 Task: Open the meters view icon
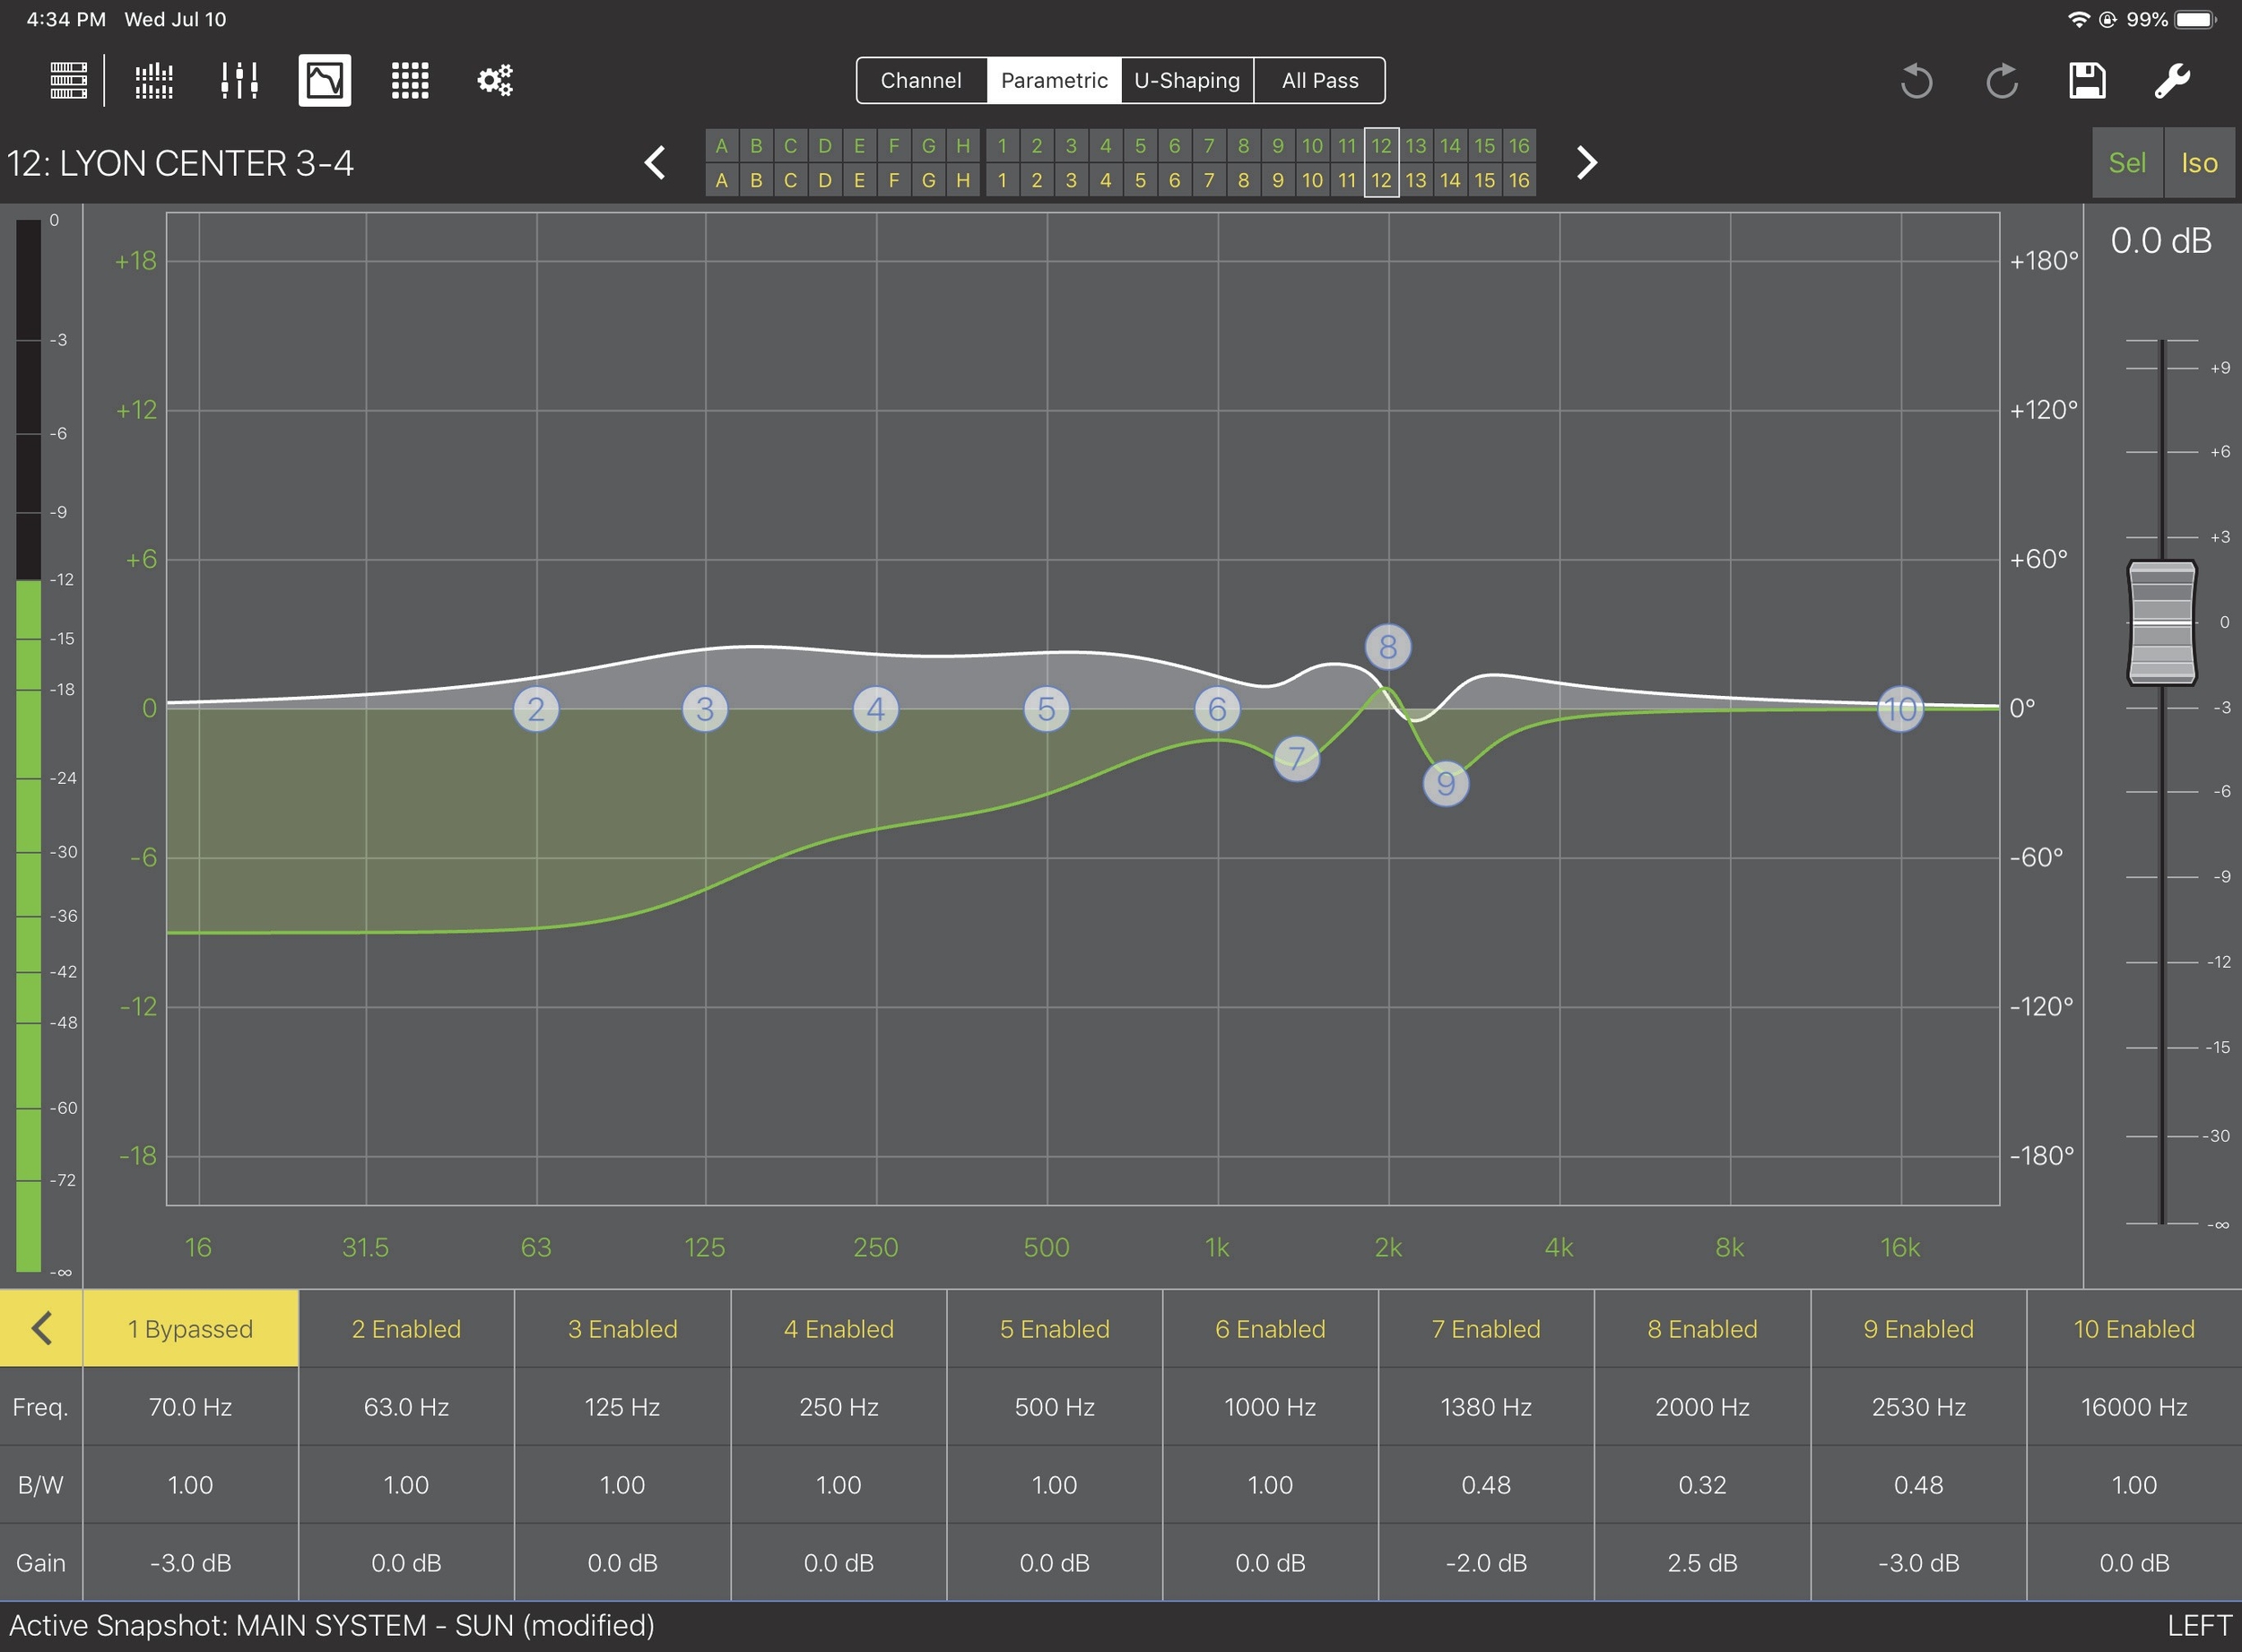coord(154,80)
